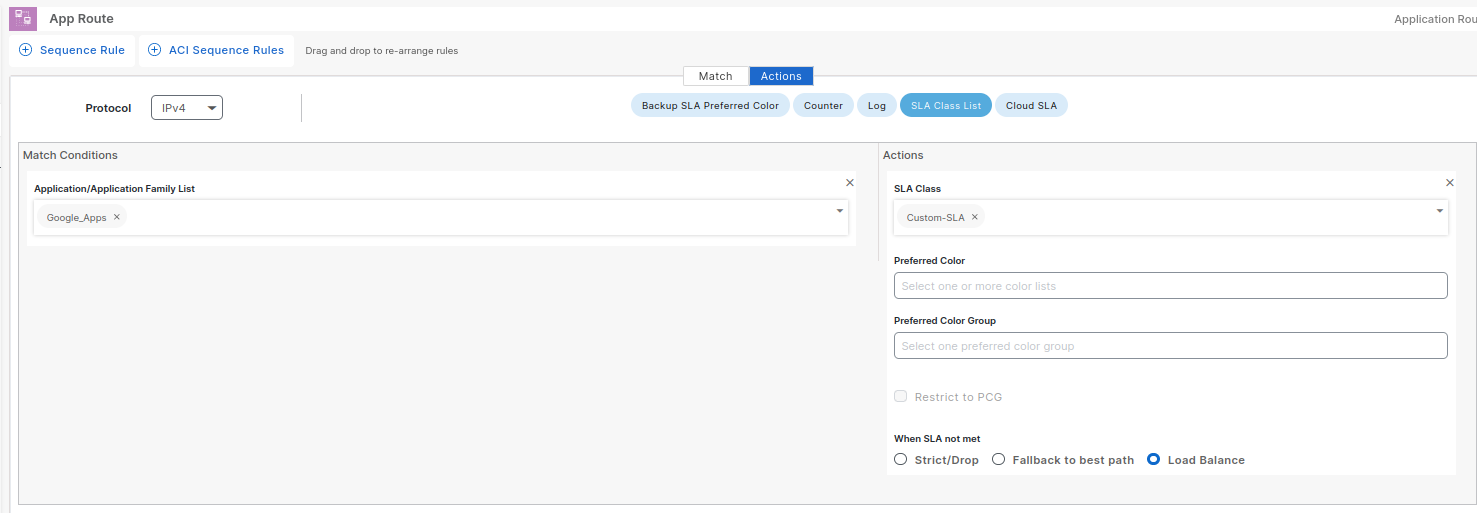The width and height of the screenshot is (1477, 513).
Task: Open the Protocol IPv4 dropdown
Action: [x=187, y=108]
